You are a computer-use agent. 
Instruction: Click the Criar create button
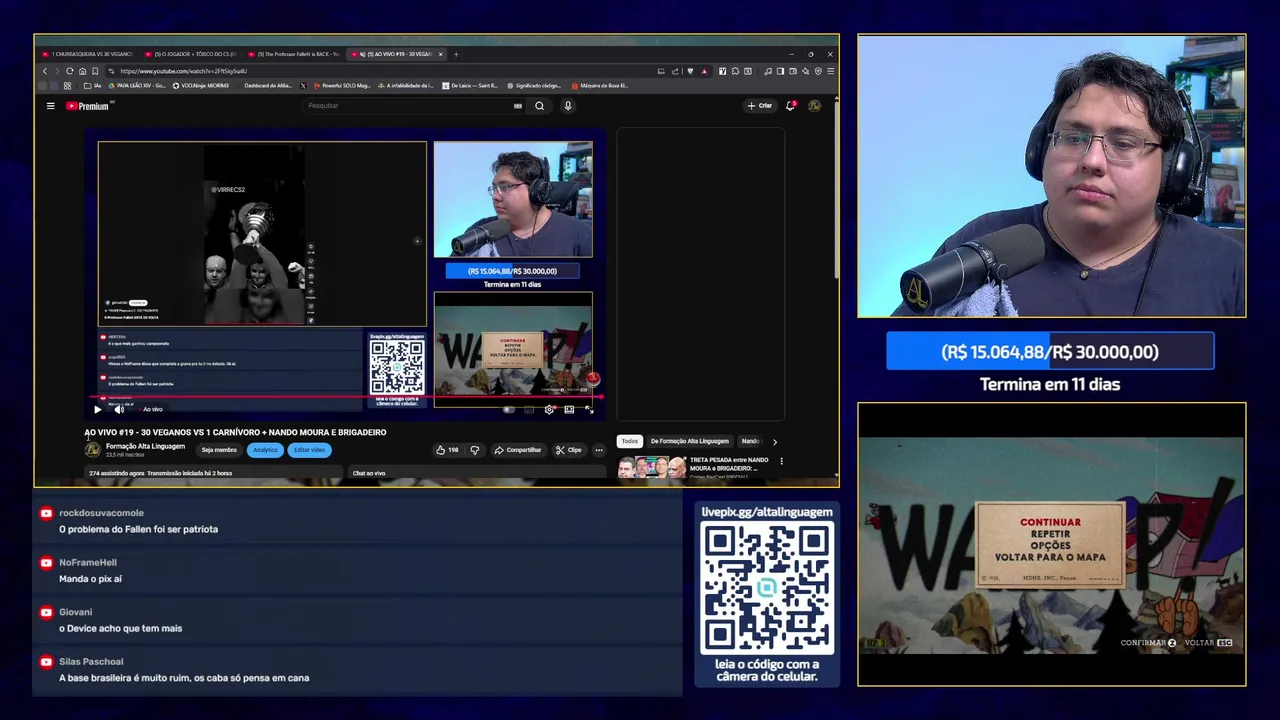coord(760,105)
